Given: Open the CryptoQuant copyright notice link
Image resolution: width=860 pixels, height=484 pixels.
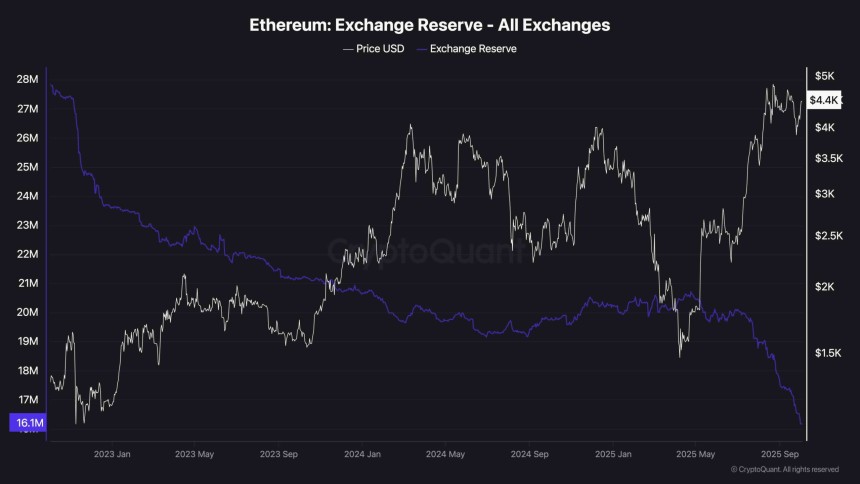Looking at the screenshot, I should [x=784, y=469].
